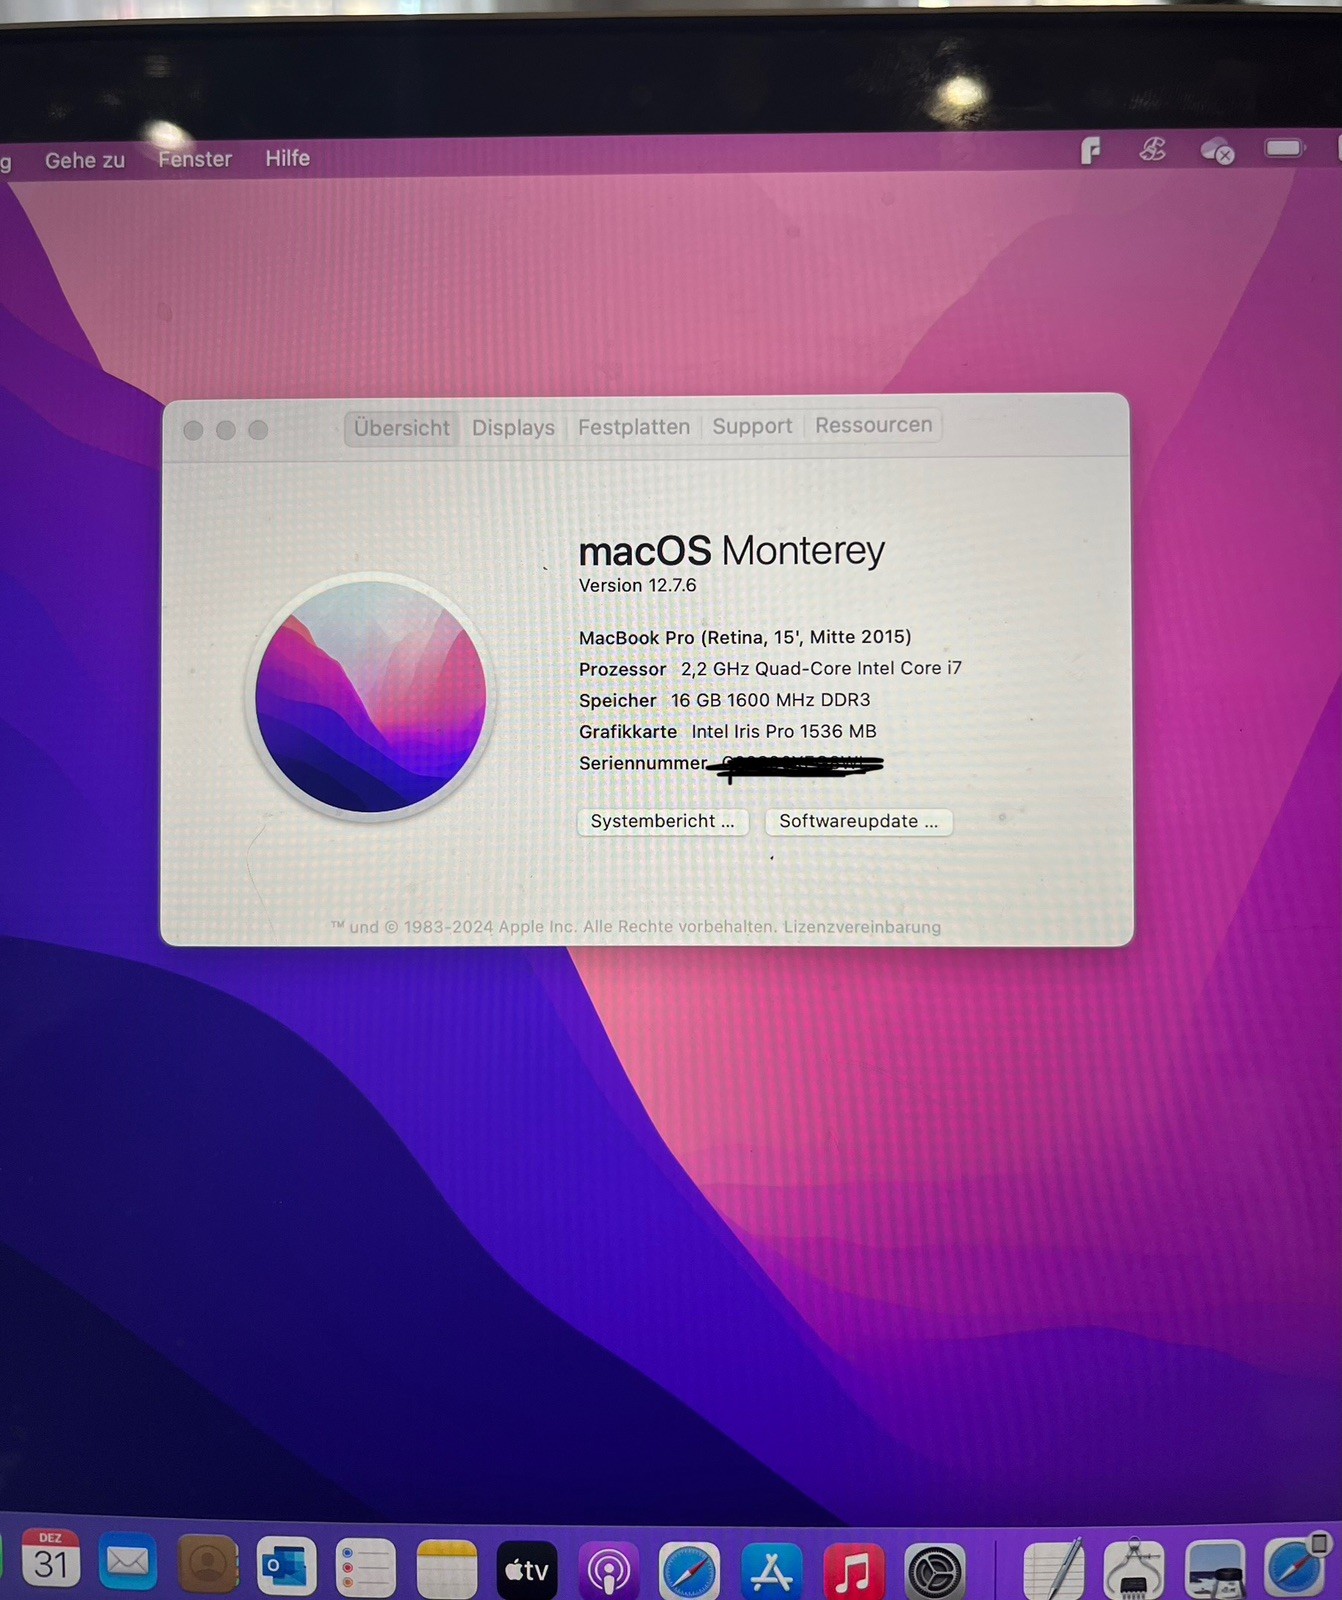
Task: Click the Speicher label
Action: click(x=617, y=701)
